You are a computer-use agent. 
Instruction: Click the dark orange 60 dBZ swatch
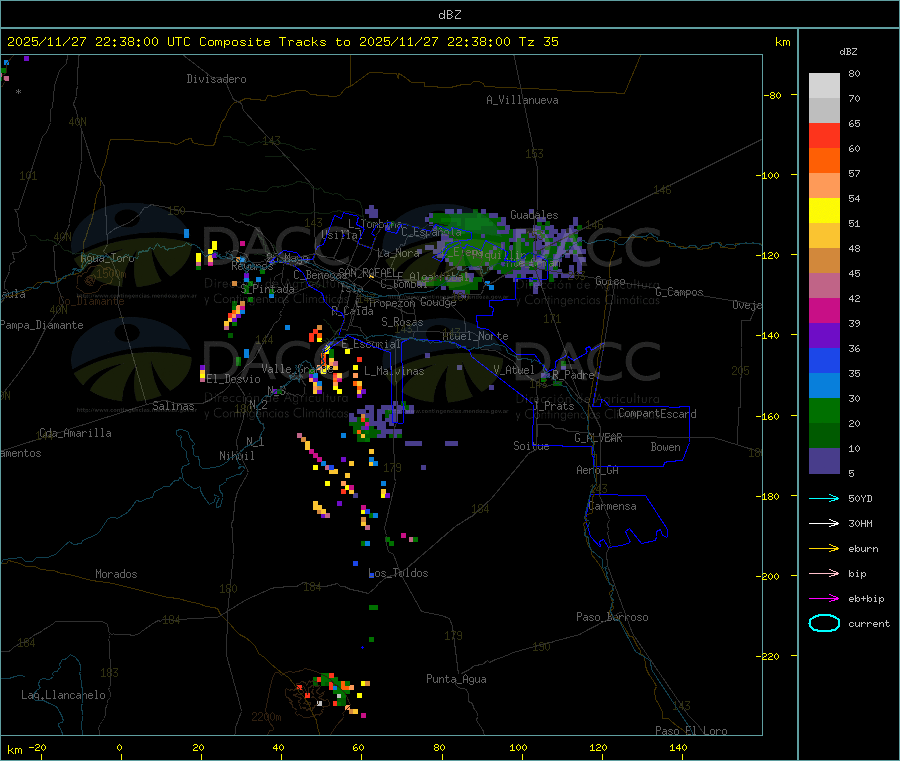click(x=824, y=161)
